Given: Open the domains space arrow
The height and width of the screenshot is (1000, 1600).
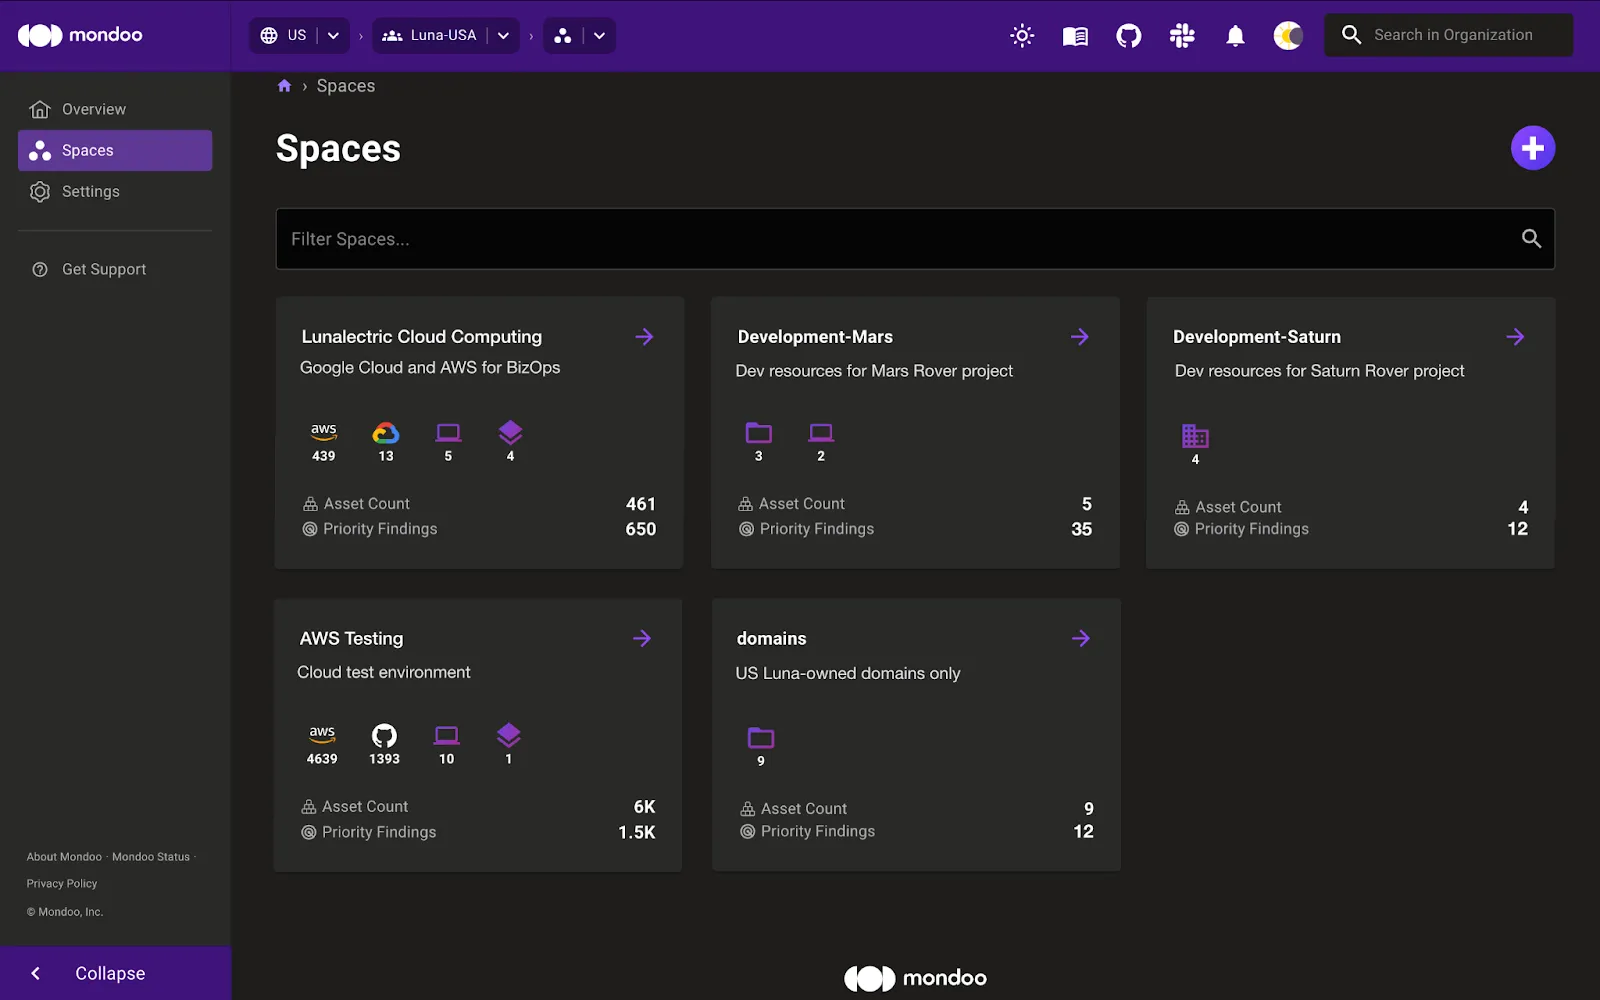Looking at the screenshot, I should (x=1080, y=638).
